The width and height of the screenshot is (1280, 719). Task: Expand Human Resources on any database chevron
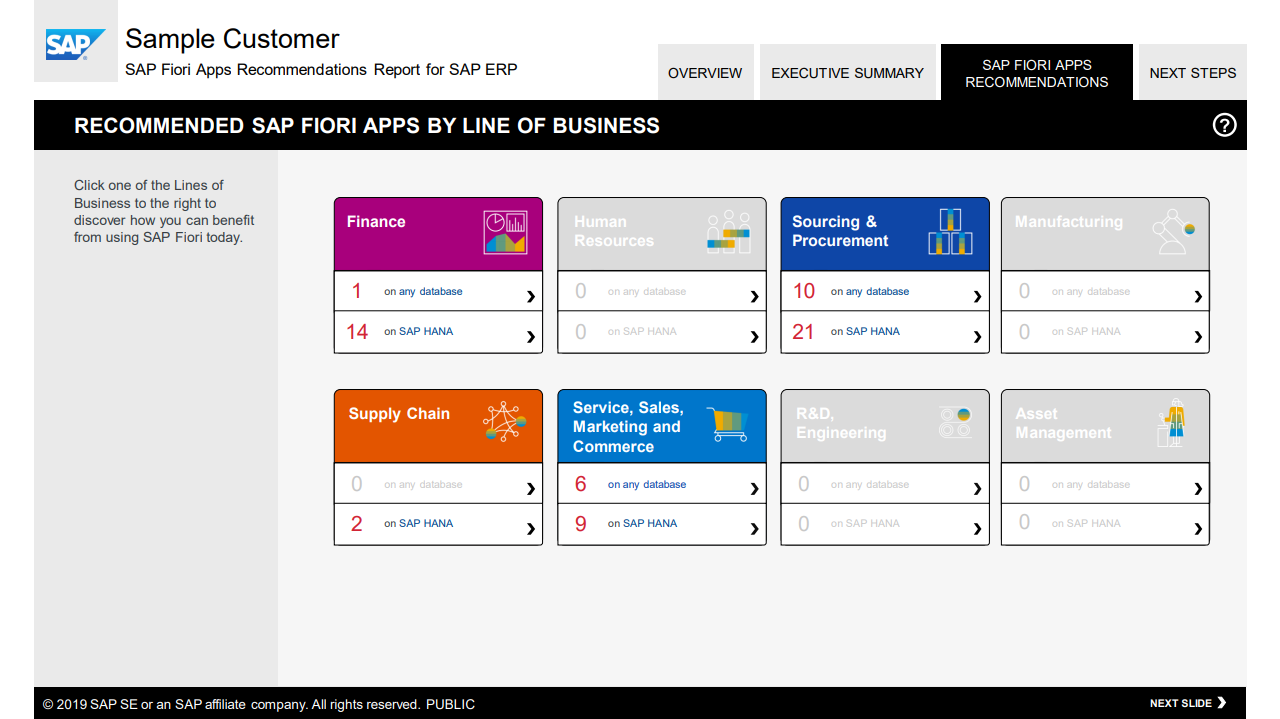(754, 297)
